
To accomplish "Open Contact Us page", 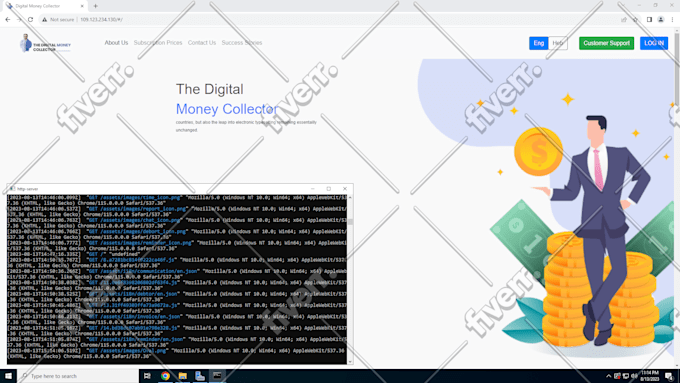I will pos(202,43).
